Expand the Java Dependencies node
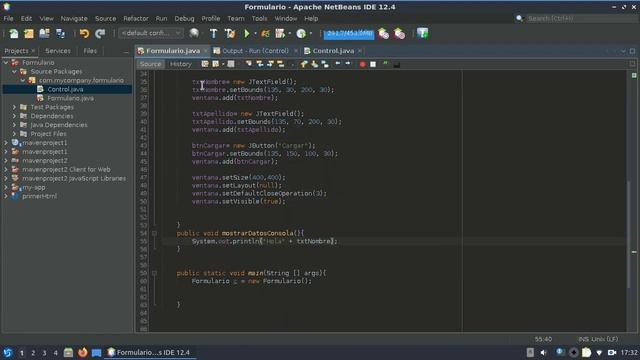The height and width of the screenshot is (360, 640). point(14,125)
